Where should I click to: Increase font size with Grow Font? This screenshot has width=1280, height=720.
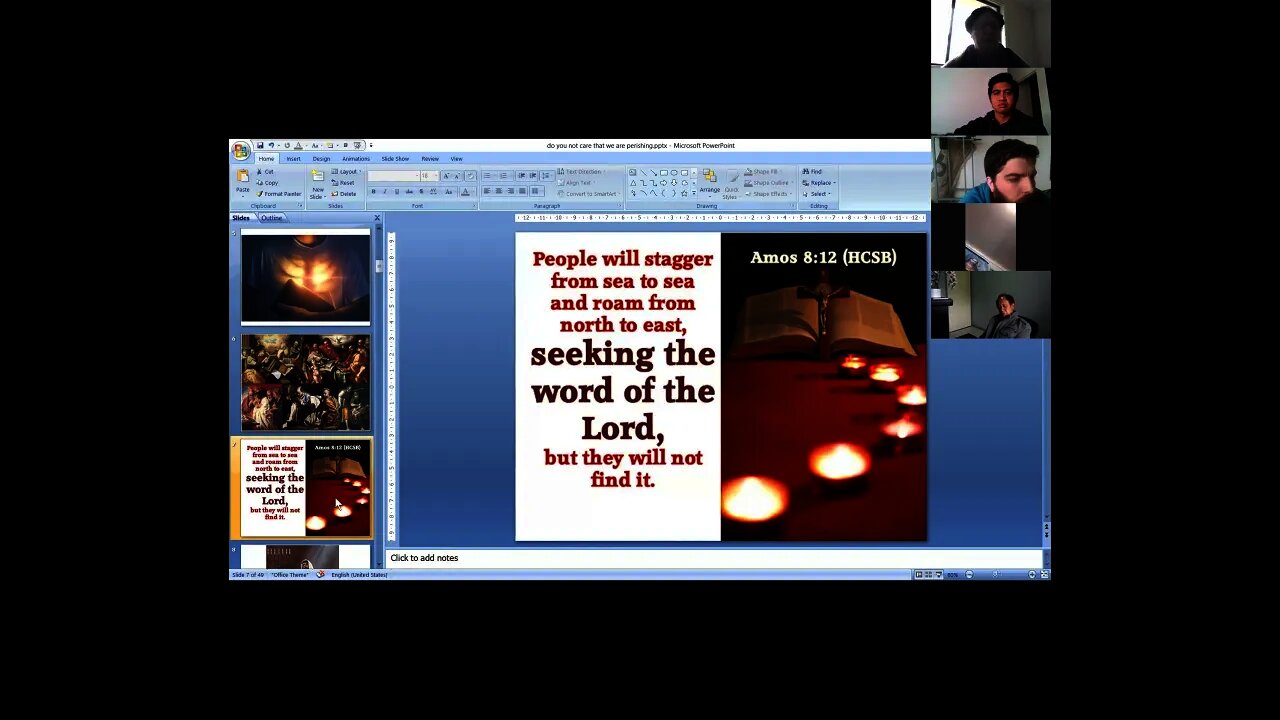click(446, 176)
